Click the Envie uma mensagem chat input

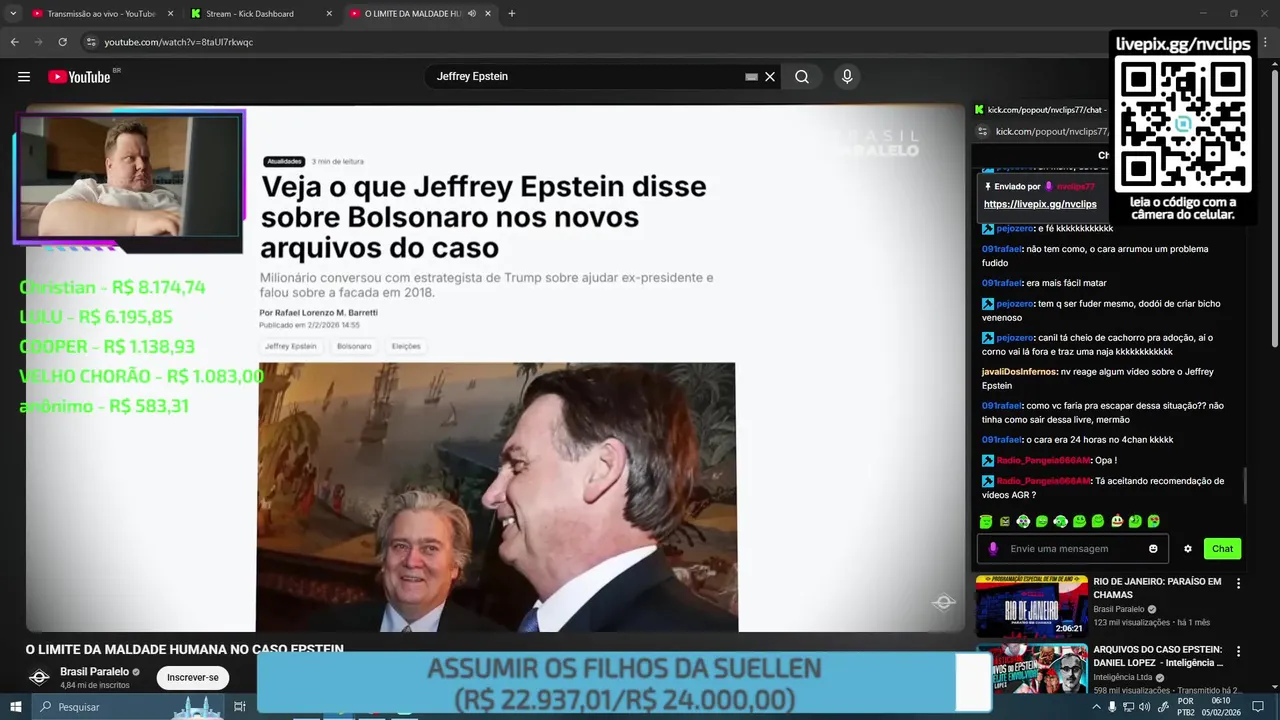[1075, 549]
